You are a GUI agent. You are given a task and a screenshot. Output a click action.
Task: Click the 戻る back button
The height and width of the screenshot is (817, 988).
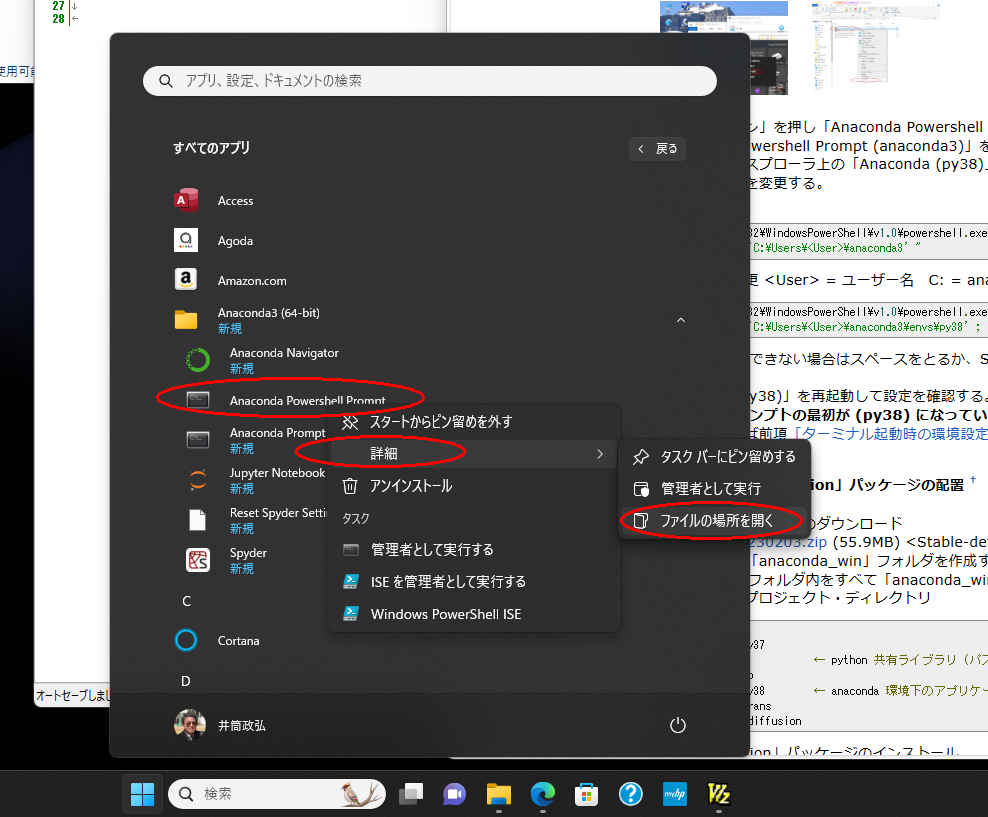tap(657, 149)
